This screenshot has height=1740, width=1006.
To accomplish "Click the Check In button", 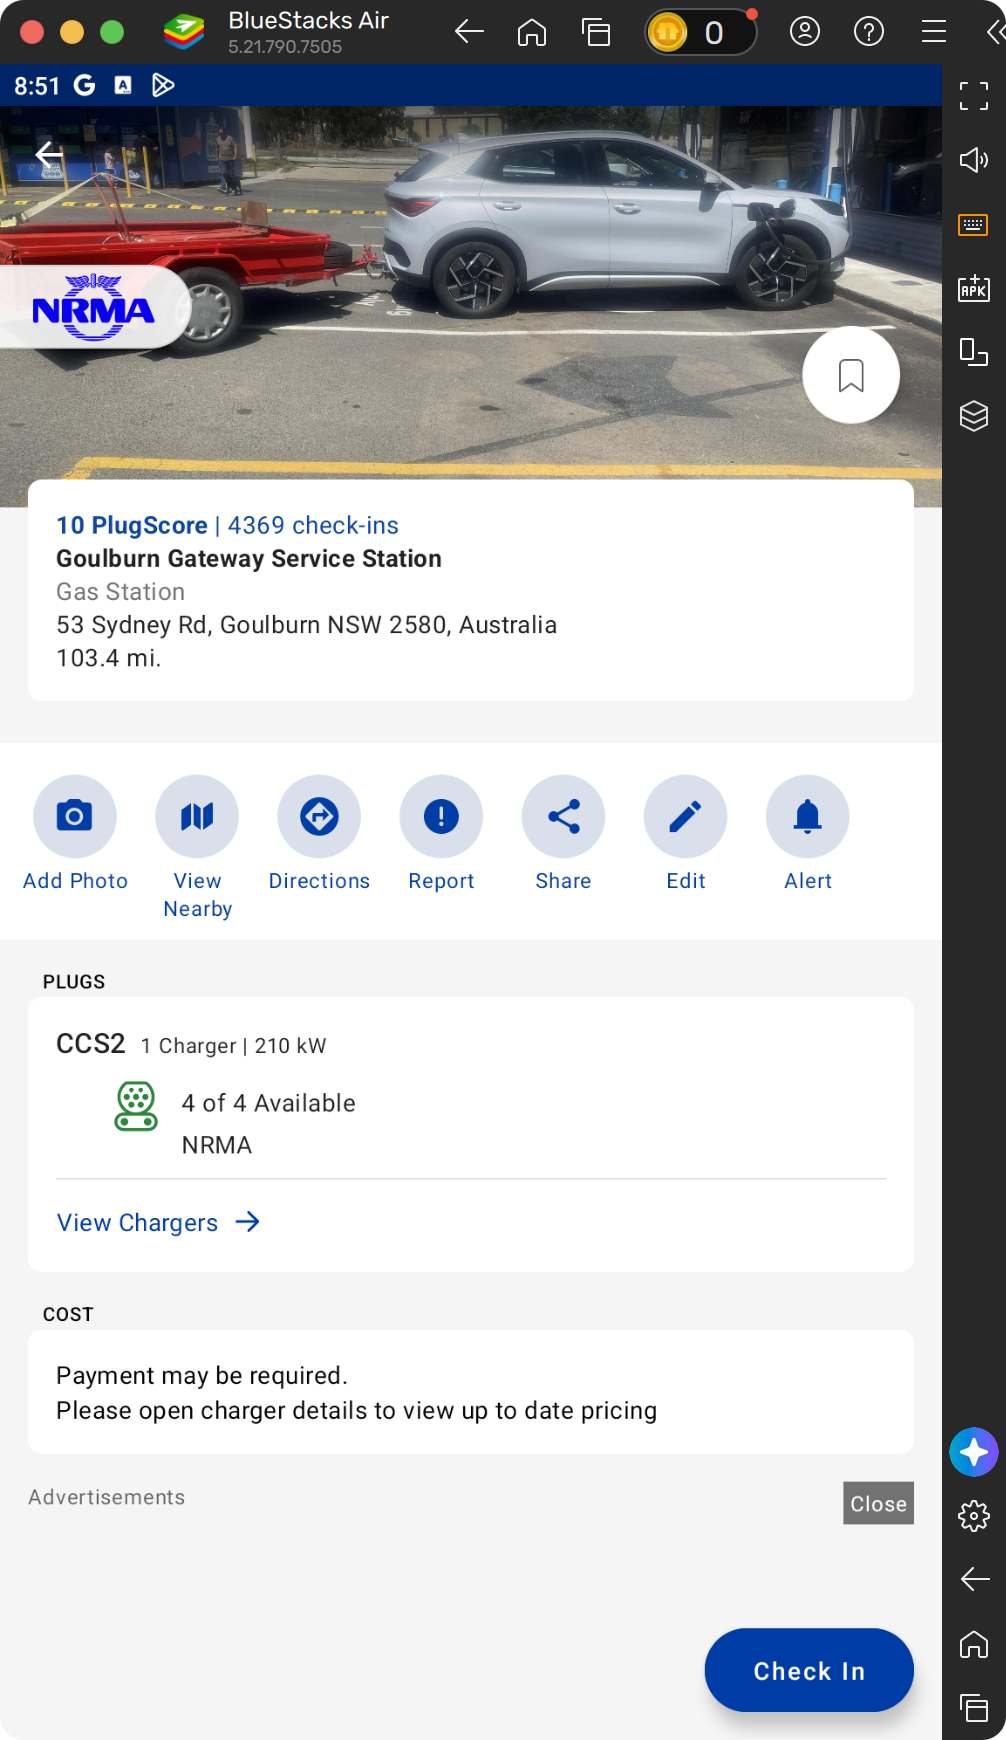I will coord(809,1670).
